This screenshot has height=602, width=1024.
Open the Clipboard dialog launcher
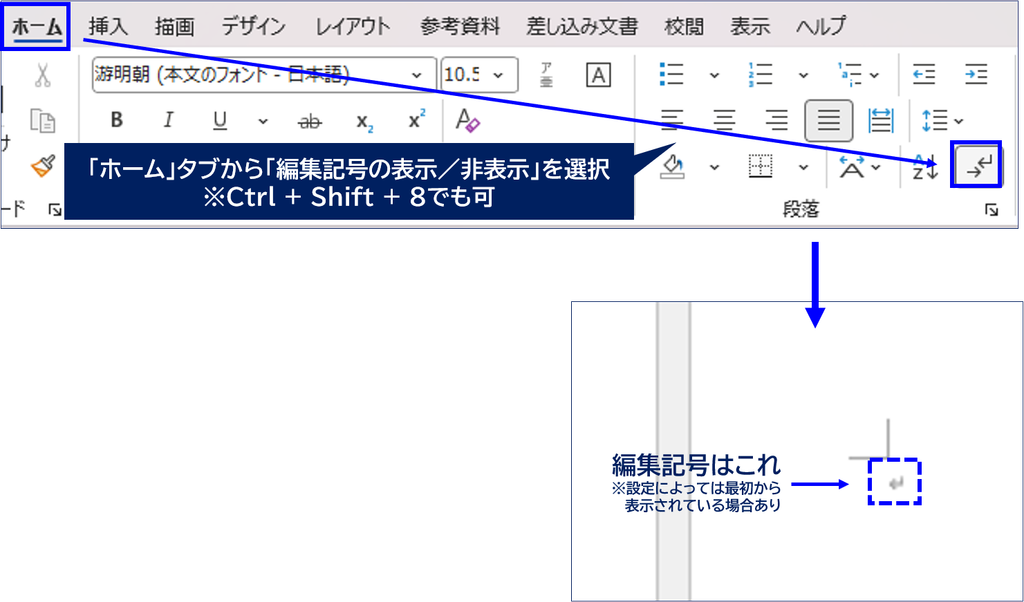click(55, 210)
